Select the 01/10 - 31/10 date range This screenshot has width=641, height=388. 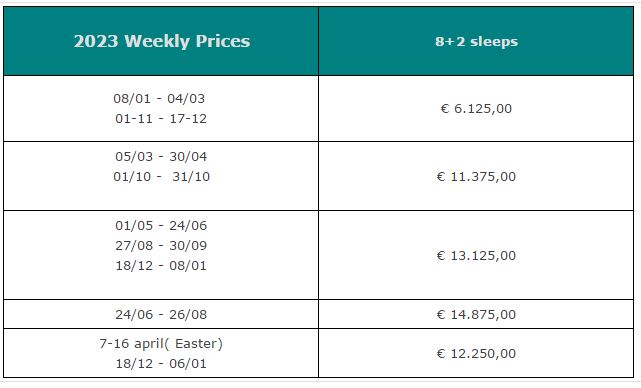pyautogui.click(x=161, y=177)
